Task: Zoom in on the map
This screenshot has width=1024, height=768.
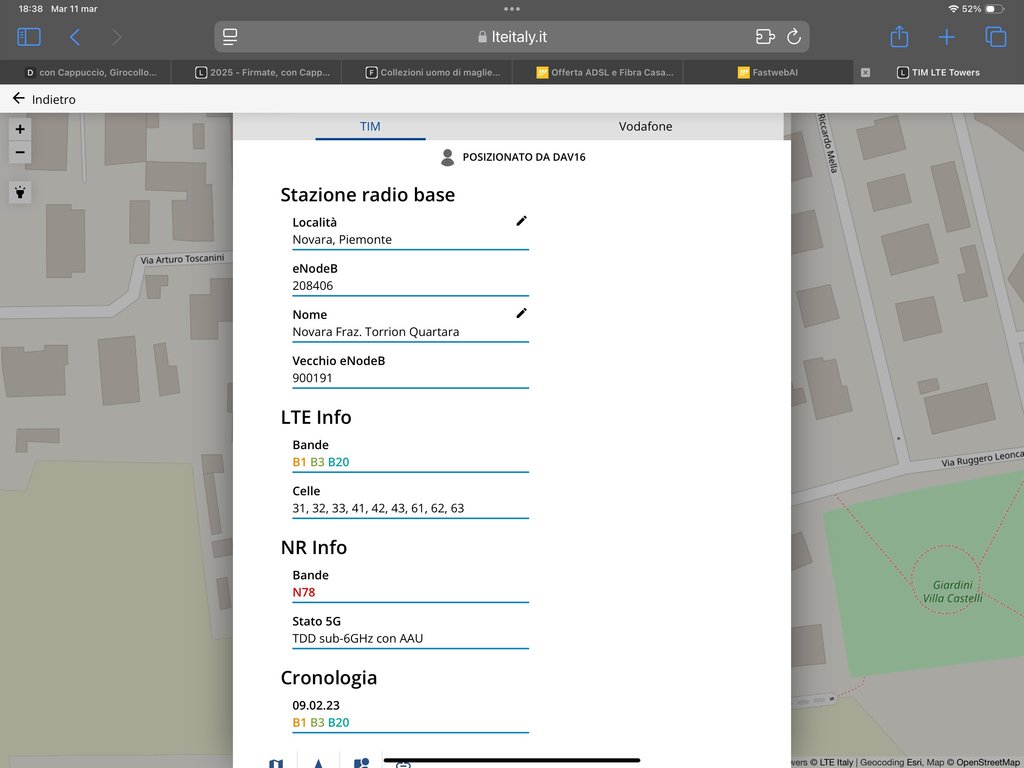Action: pyautogui.click(x=20, y=129)
